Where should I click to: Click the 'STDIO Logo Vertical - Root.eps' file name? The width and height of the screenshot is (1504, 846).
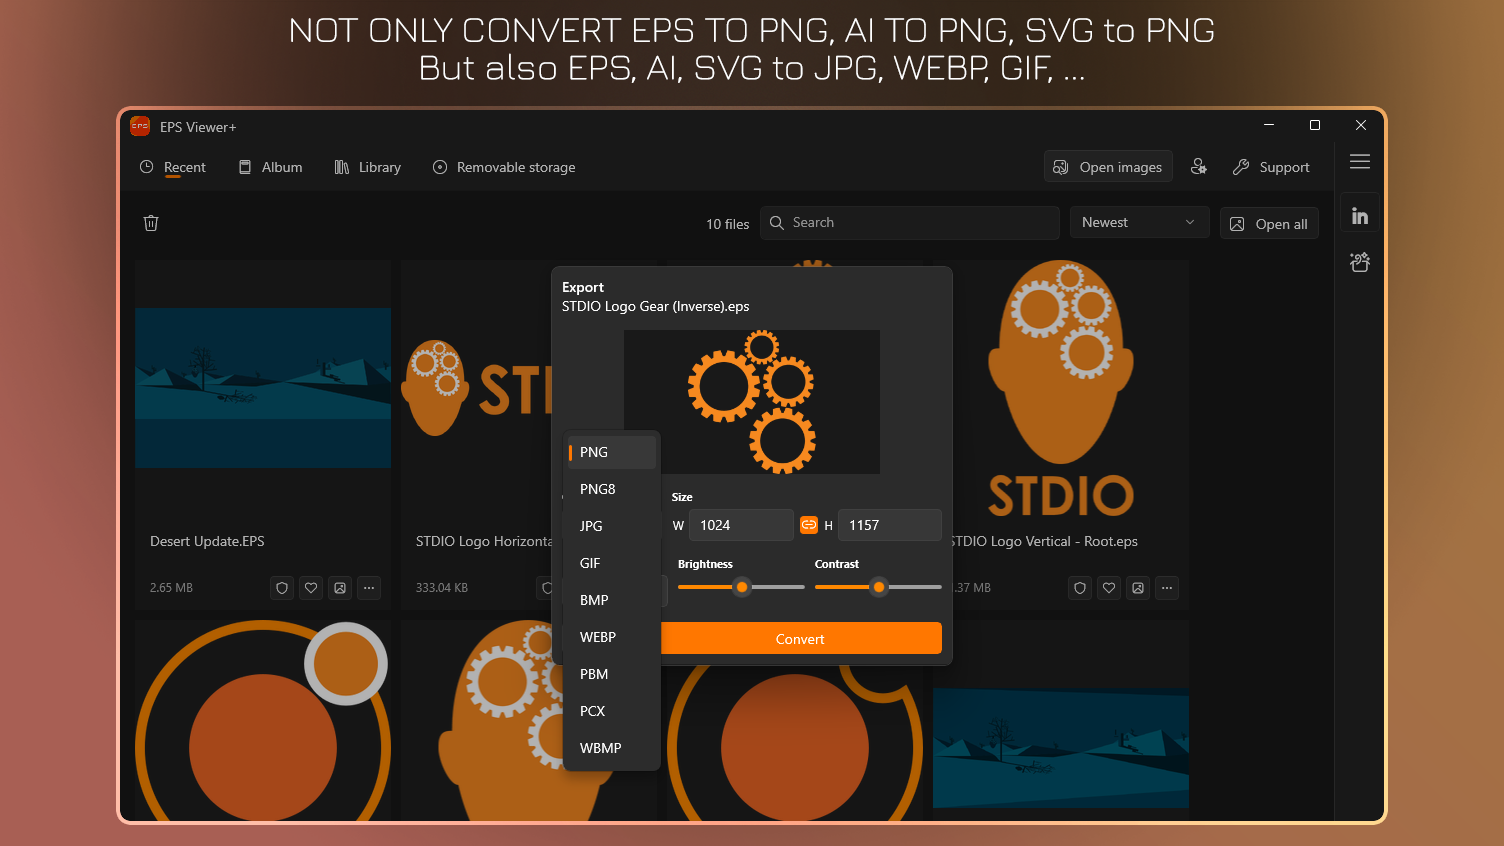(1044, 541)
